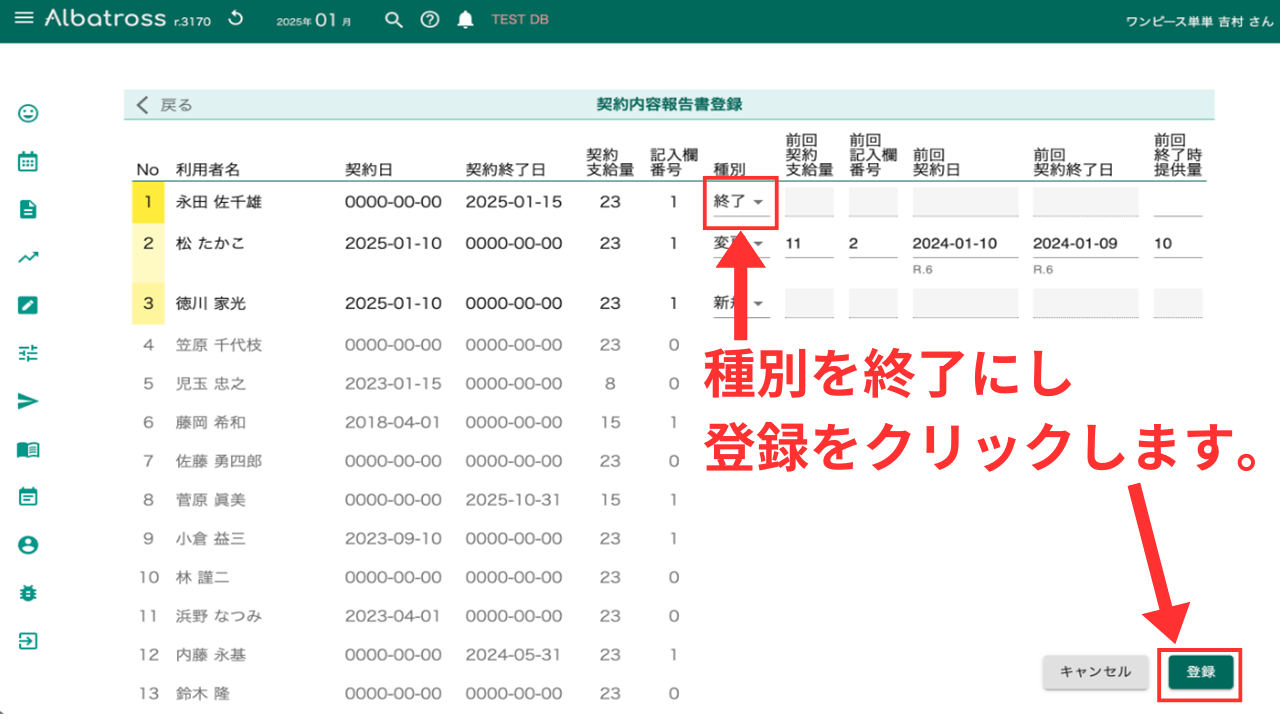Click 前回契約日 field showing 2024-01-10
Image resolution: width=1280 pixels, height=720 pixels.
coord(965,243)
